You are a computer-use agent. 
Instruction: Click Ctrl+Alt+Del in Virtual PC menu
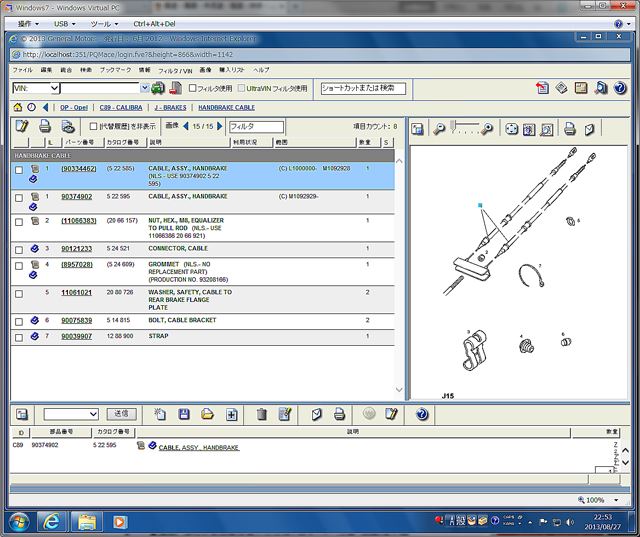154,24
